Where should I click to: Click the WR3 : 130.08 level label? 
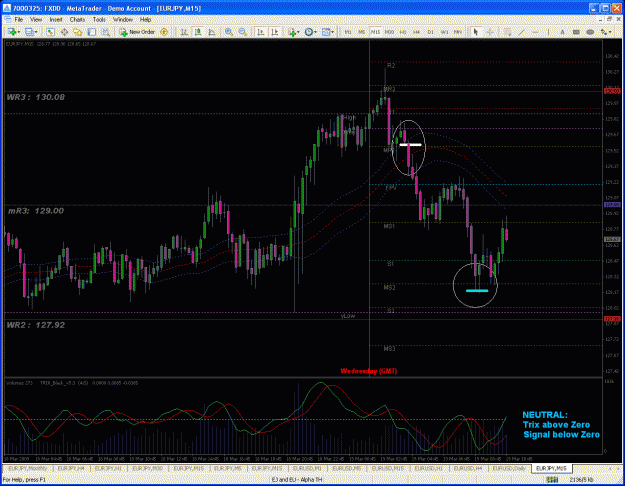(x=36, y=97)
